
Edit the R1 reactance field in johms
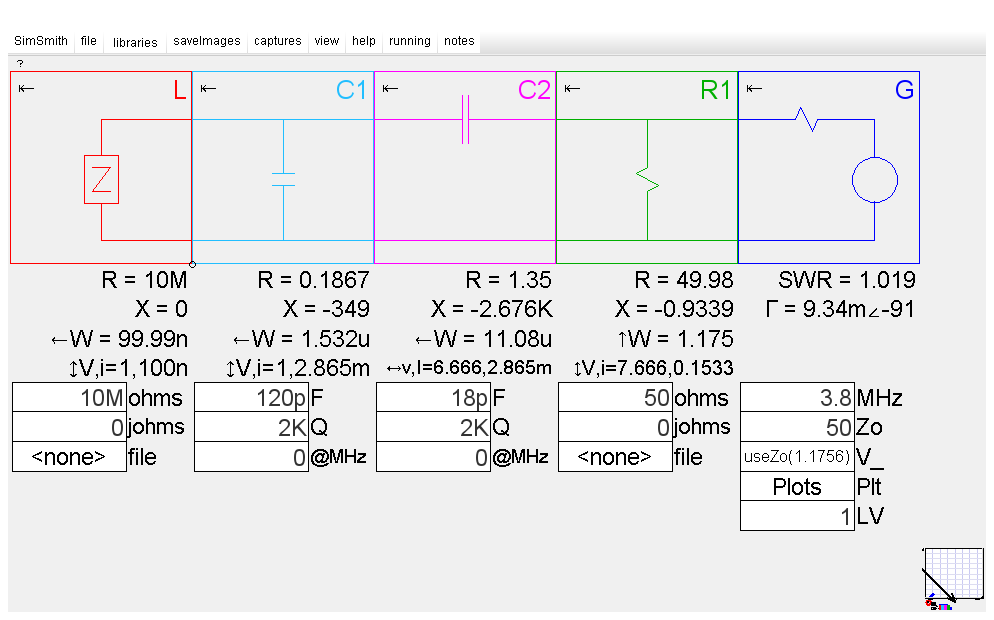tap(615, 427)
